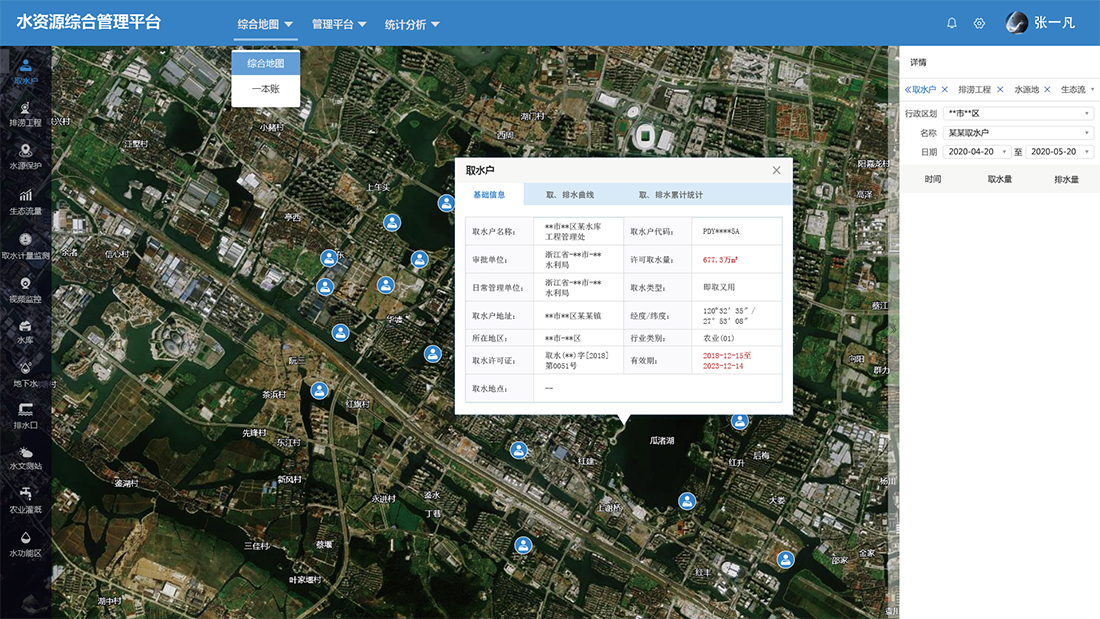This screenshot has width=1100, height=619.
Task: Open settings via the gear icon
Action: [979, 23]
